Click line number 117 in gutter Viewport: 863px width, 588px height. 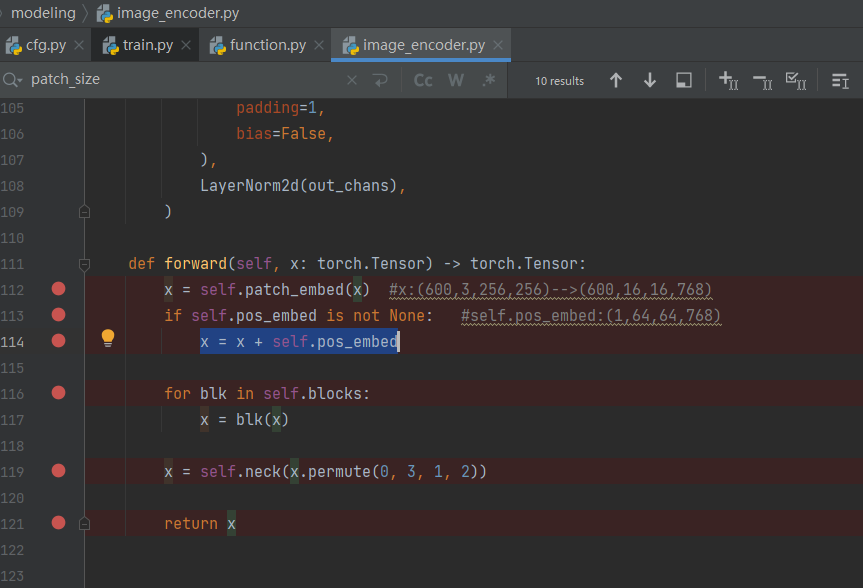point(12,421)
